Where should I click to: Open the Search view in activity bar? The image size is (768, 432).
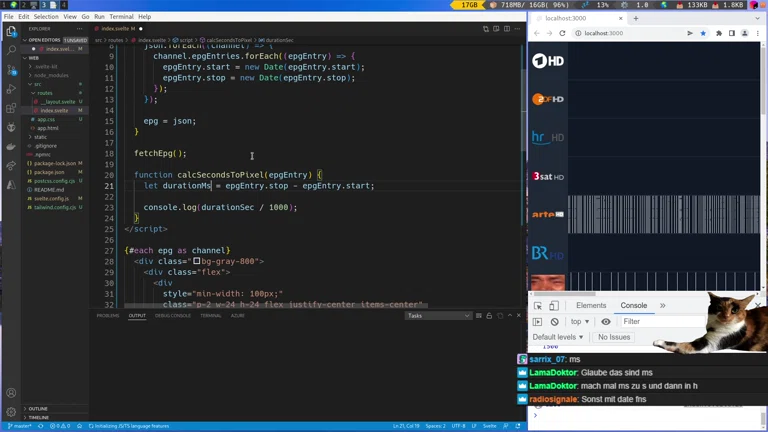pos(11,50)
